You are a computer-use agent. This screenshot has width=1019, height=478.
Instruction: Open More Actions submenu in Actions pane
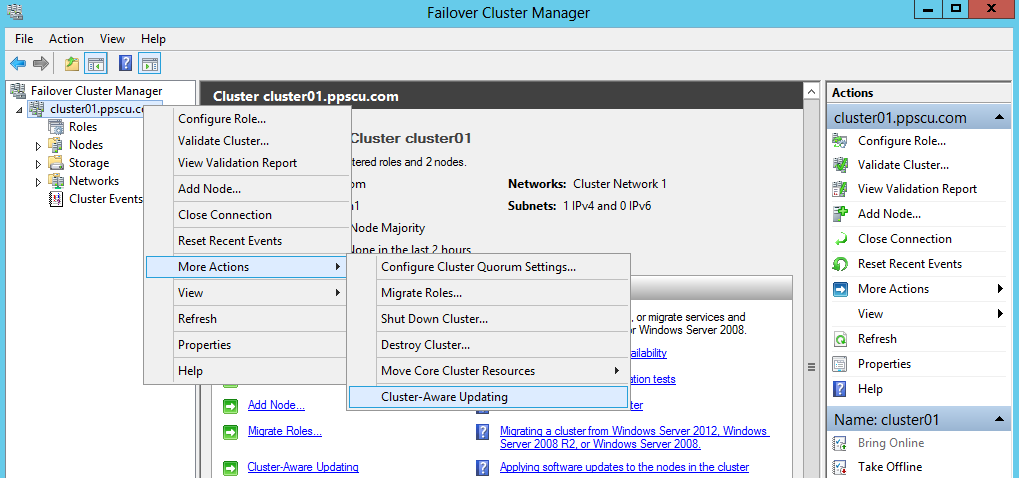pyautogui.click(x=919, y=289)
